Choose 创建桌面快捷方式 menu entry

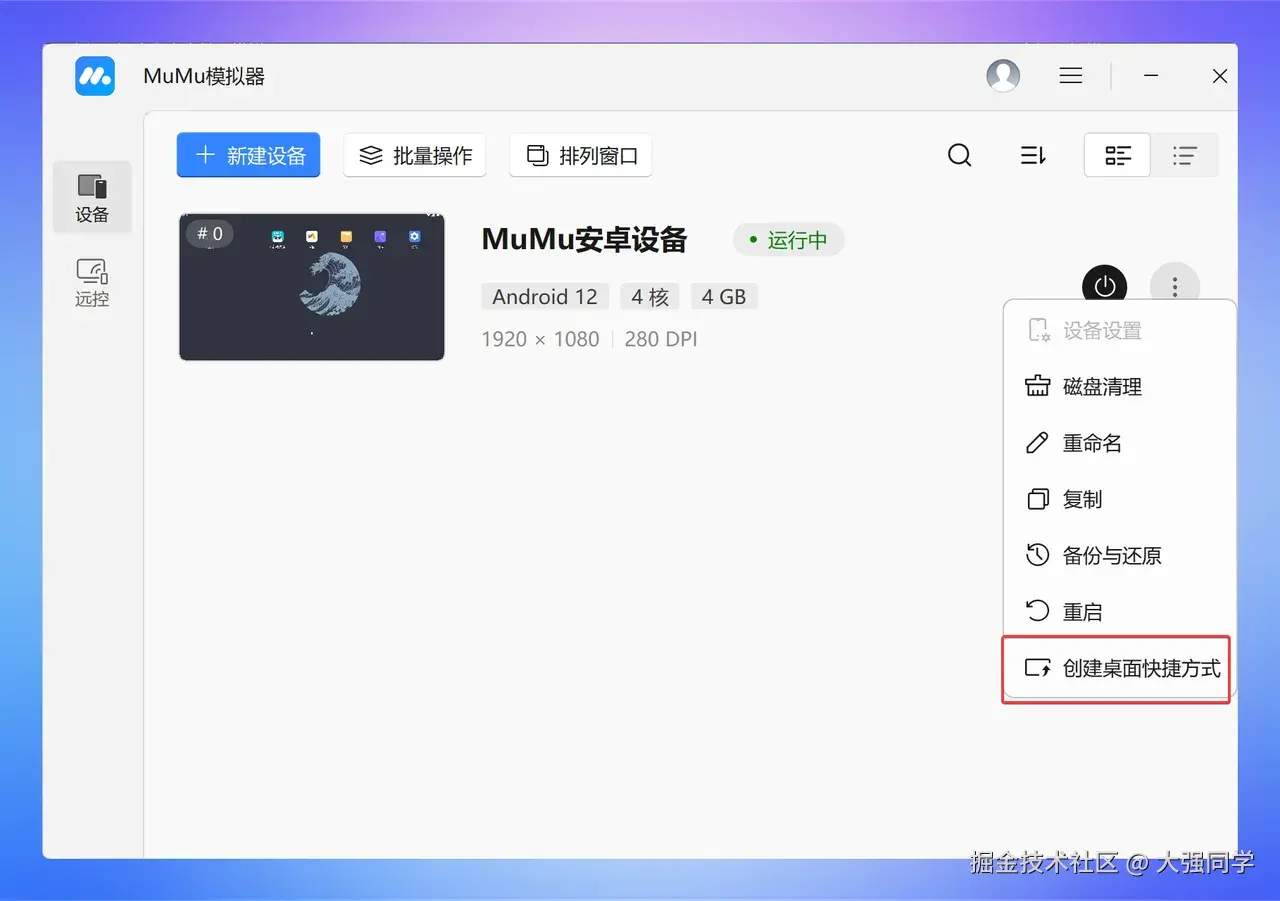pos(1120,669)
